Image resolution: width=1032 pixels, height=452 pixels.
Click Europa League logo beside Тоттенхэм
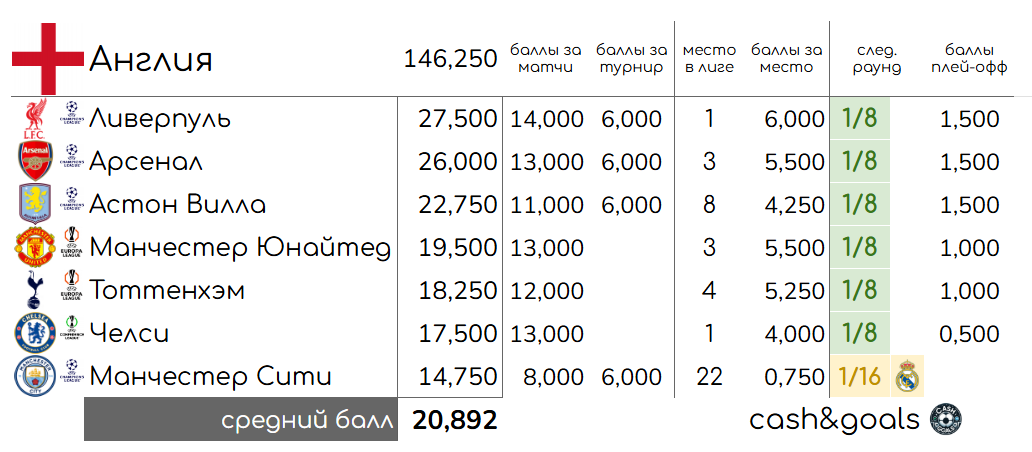(x=72, y=285)
